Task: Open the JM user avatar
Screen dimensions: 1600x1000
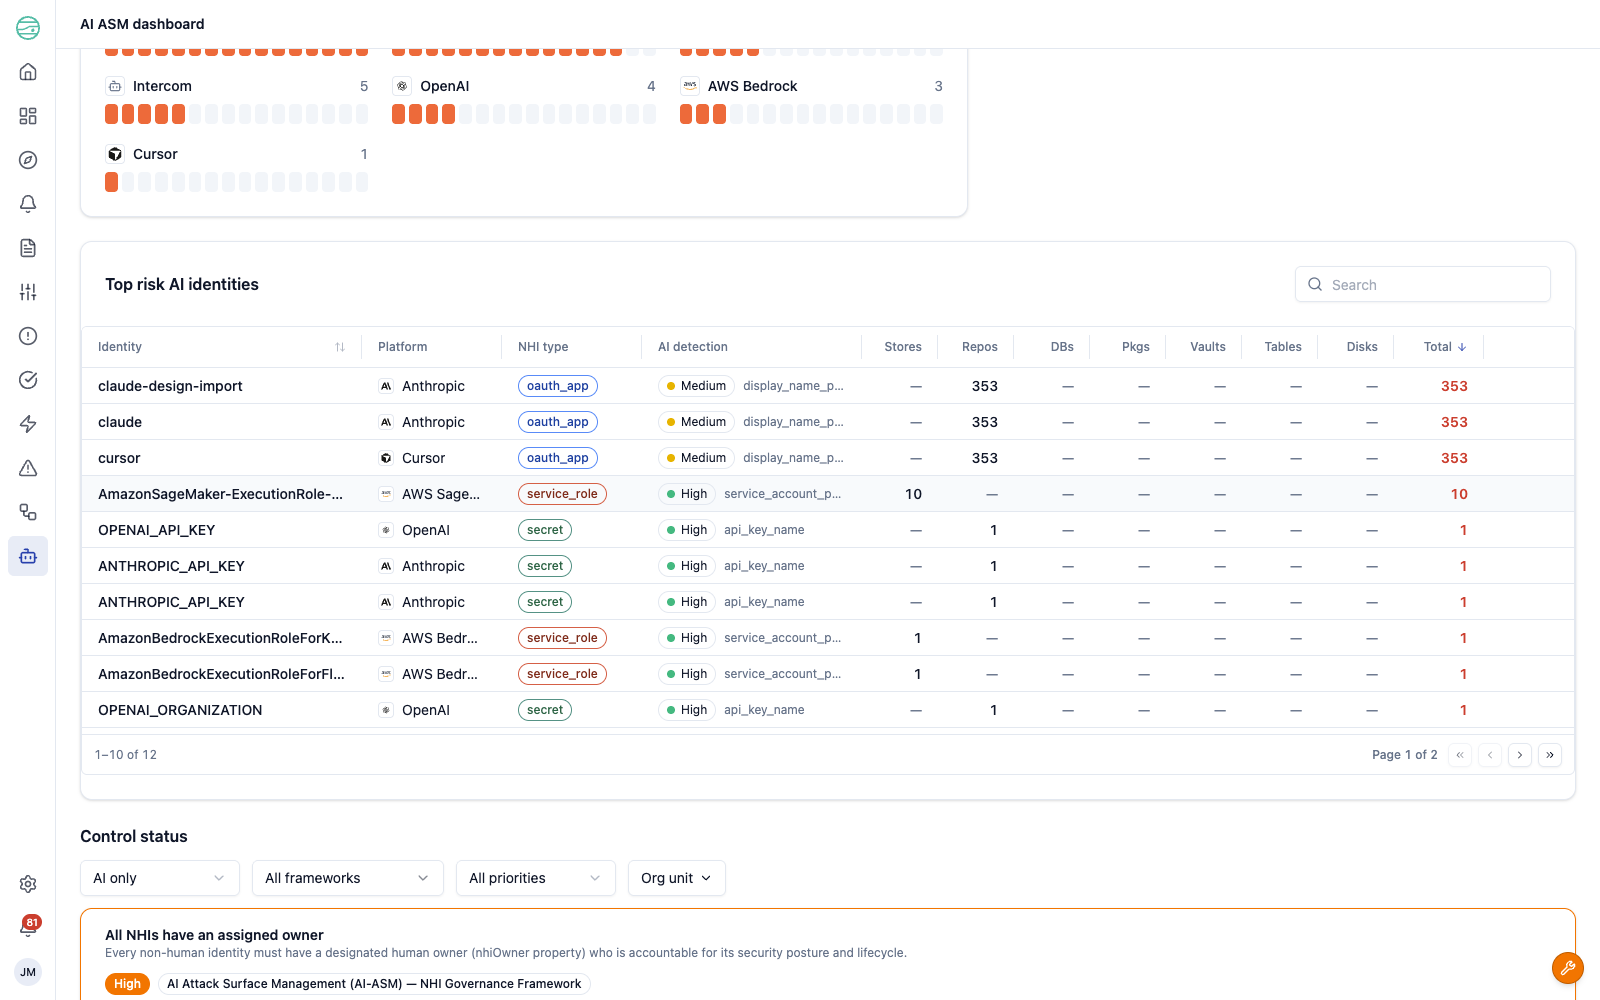Action: pyautogui.click(x=28, y=972)
